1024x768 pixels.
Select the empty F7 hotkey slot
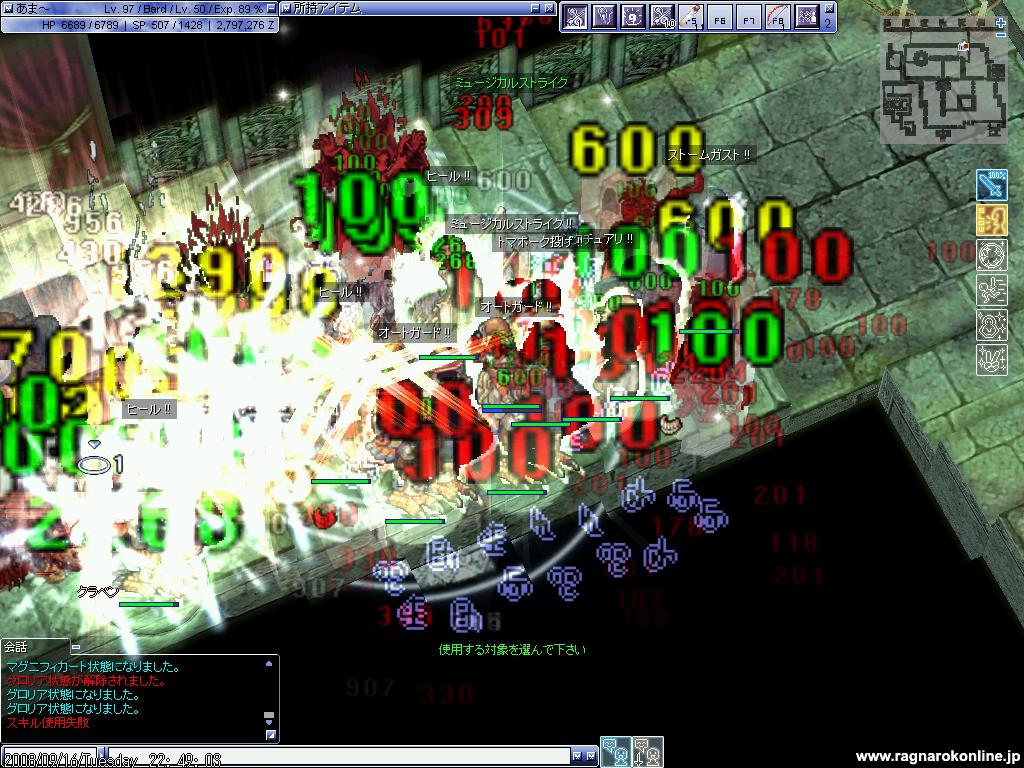point(748,18)
